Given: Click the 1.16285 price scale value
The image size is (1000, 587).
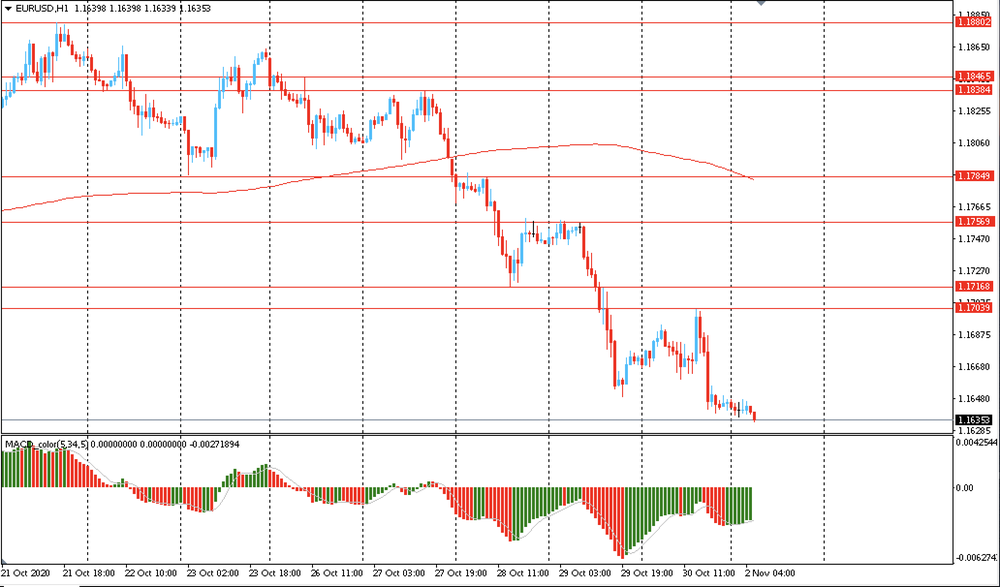Looking at the screenshot, I should point(974,431).
